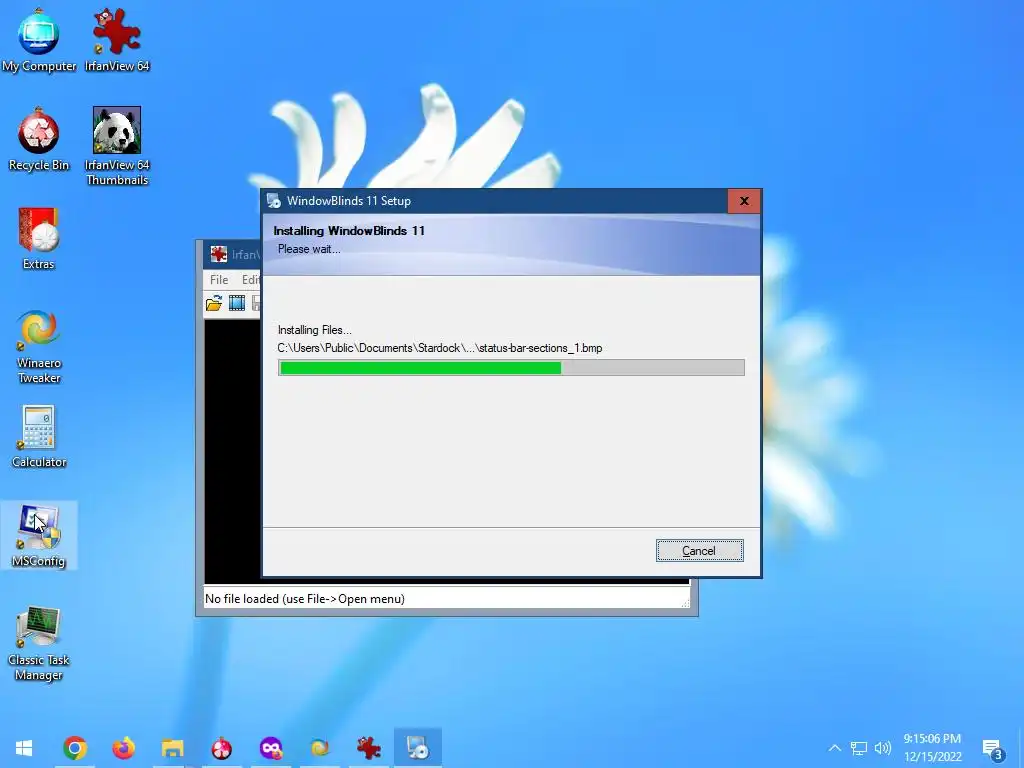
Task: Click the Installing Files label text
Action: pos(315,330)
